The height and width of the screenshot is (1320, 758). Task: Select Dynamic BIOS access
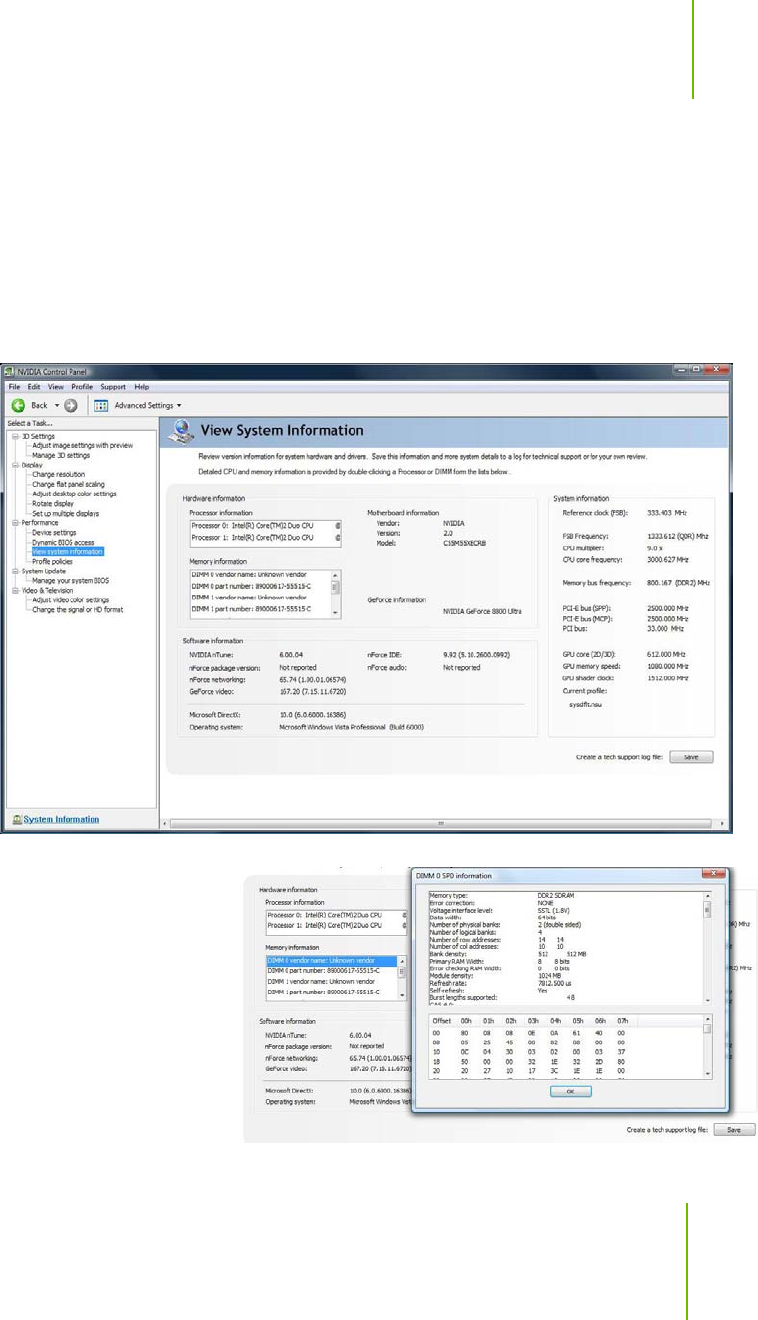click(61, 541)
